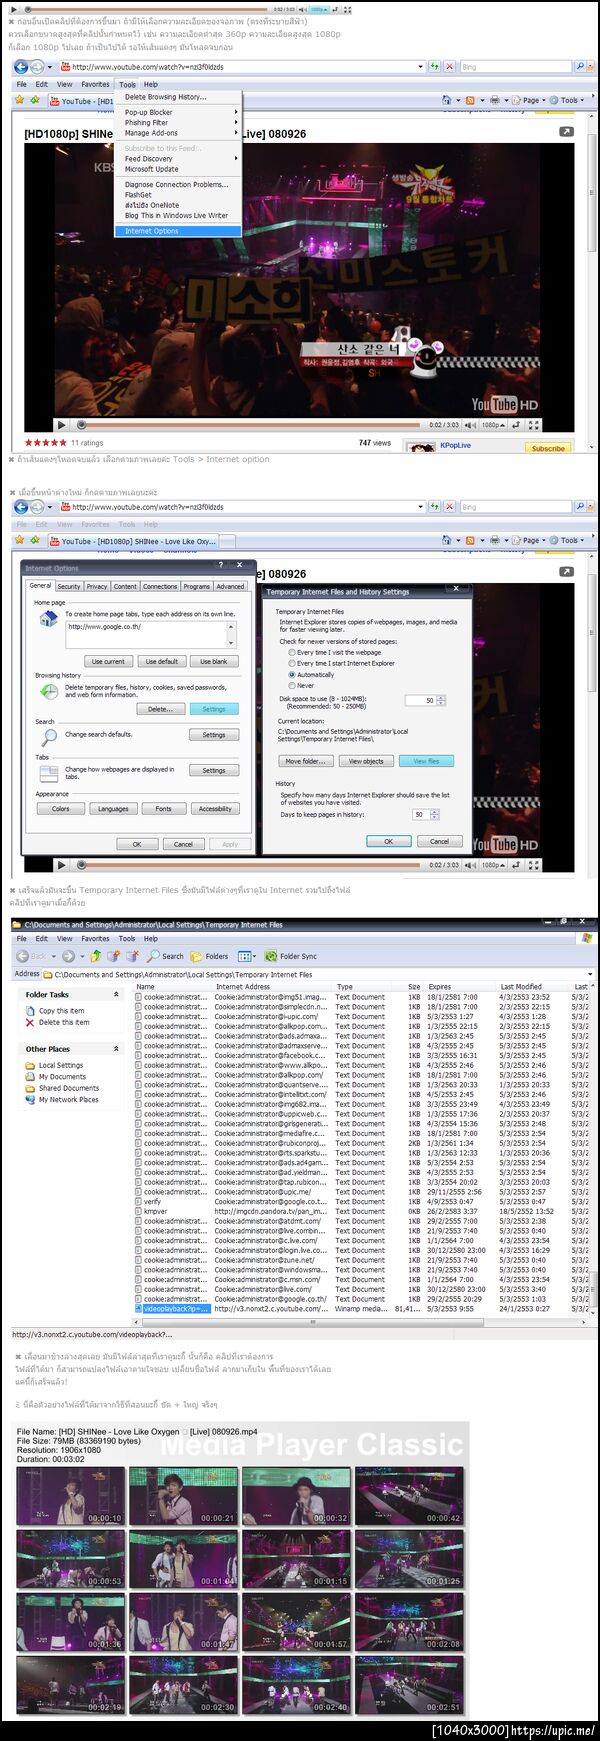Click the video seek bar beside the Tools menu

247,425
